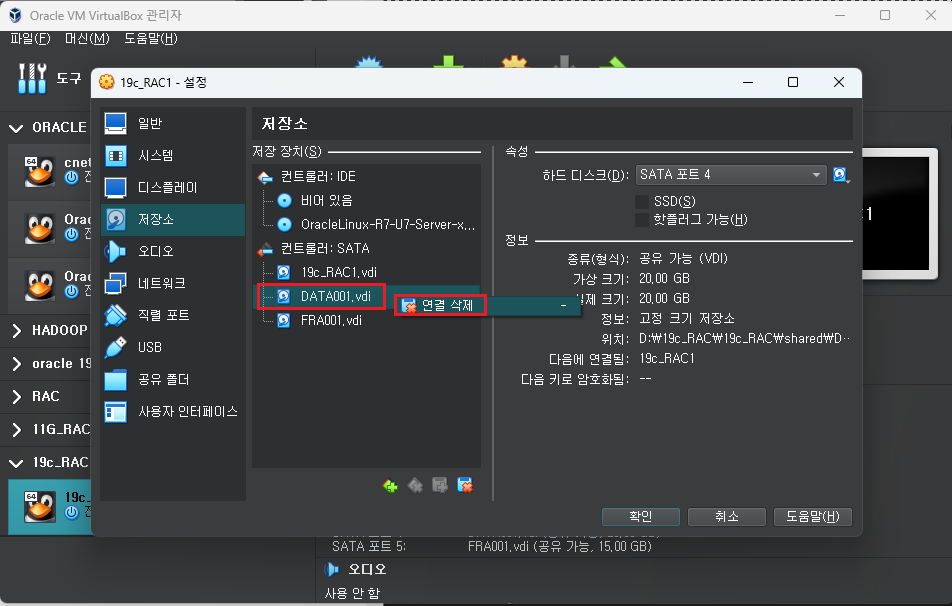Screen dimensions: 952x606
Task: Click the add controller icon below storage tree
Action: point(390,486)
